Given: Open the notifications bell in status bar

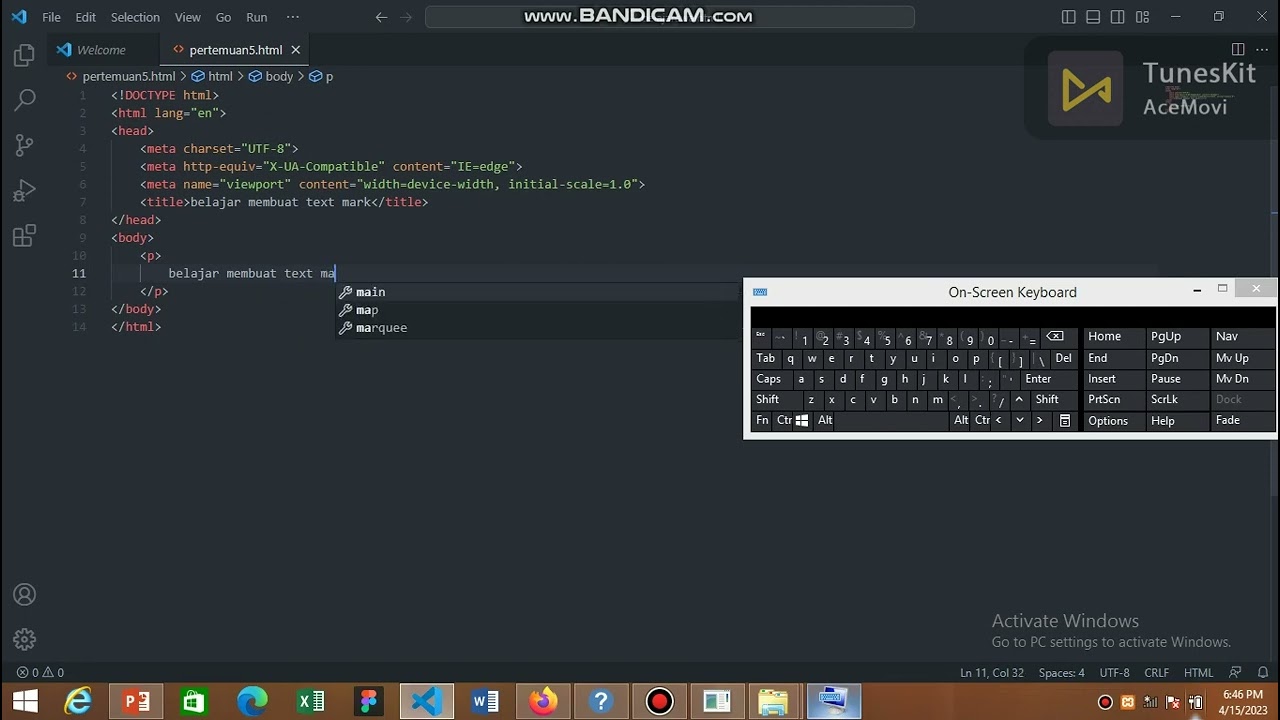Looking at the screenshot, I should click(x=1263, y=673).
